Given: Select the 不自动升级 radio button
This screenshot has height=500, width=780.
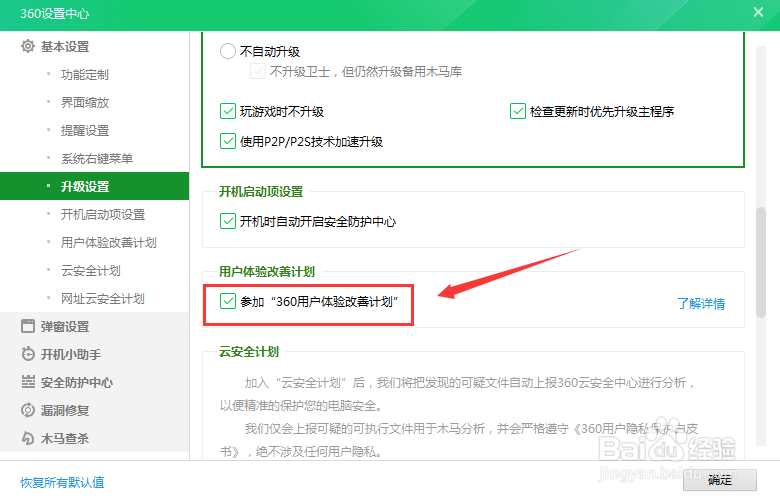Looking at the screenshot, I should [228, 51].
